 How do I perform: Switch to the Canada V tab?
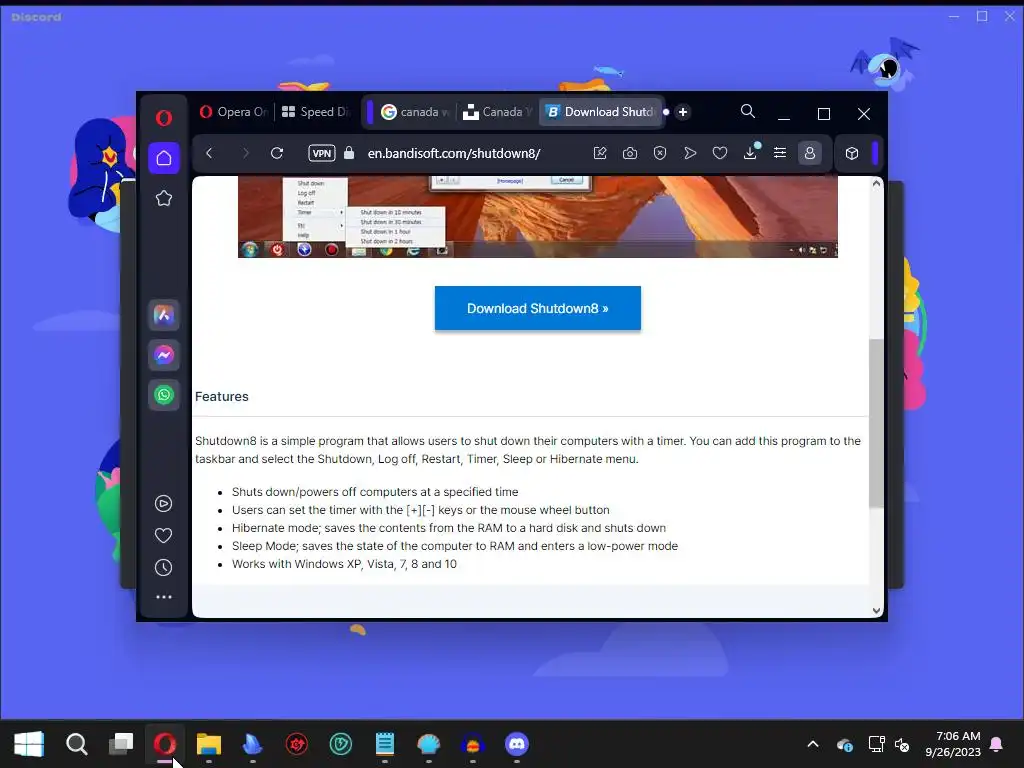tap(497, 112)
